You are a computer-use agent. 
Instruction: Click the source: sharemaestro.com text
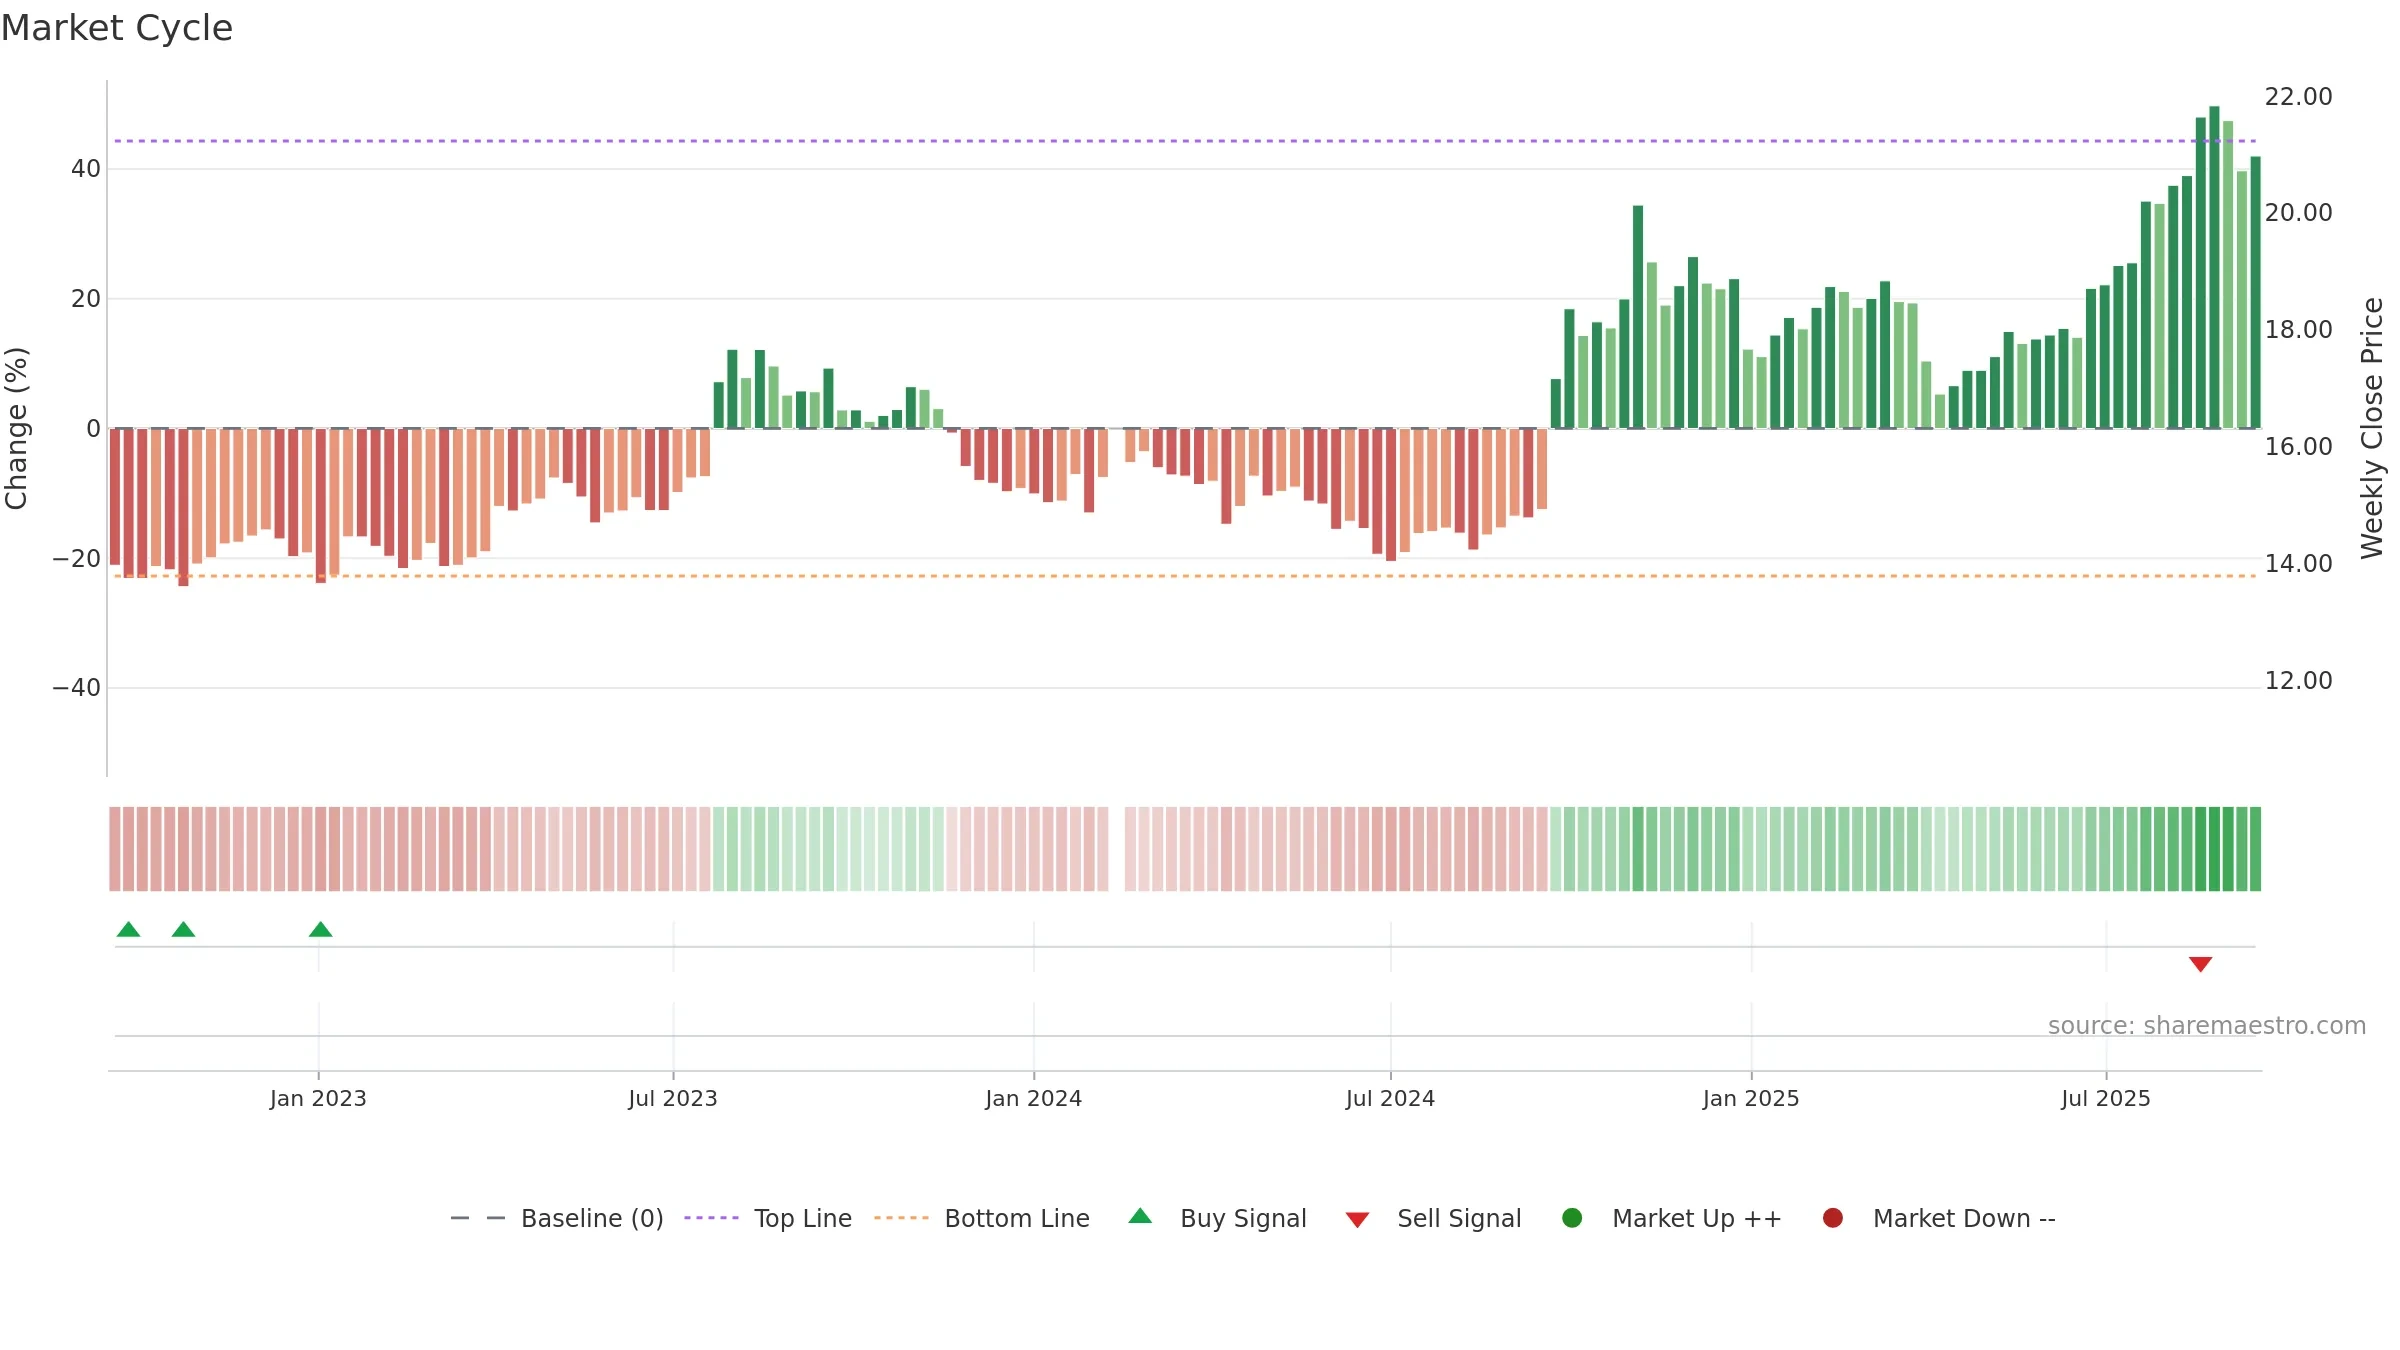click(2207, 1025)
